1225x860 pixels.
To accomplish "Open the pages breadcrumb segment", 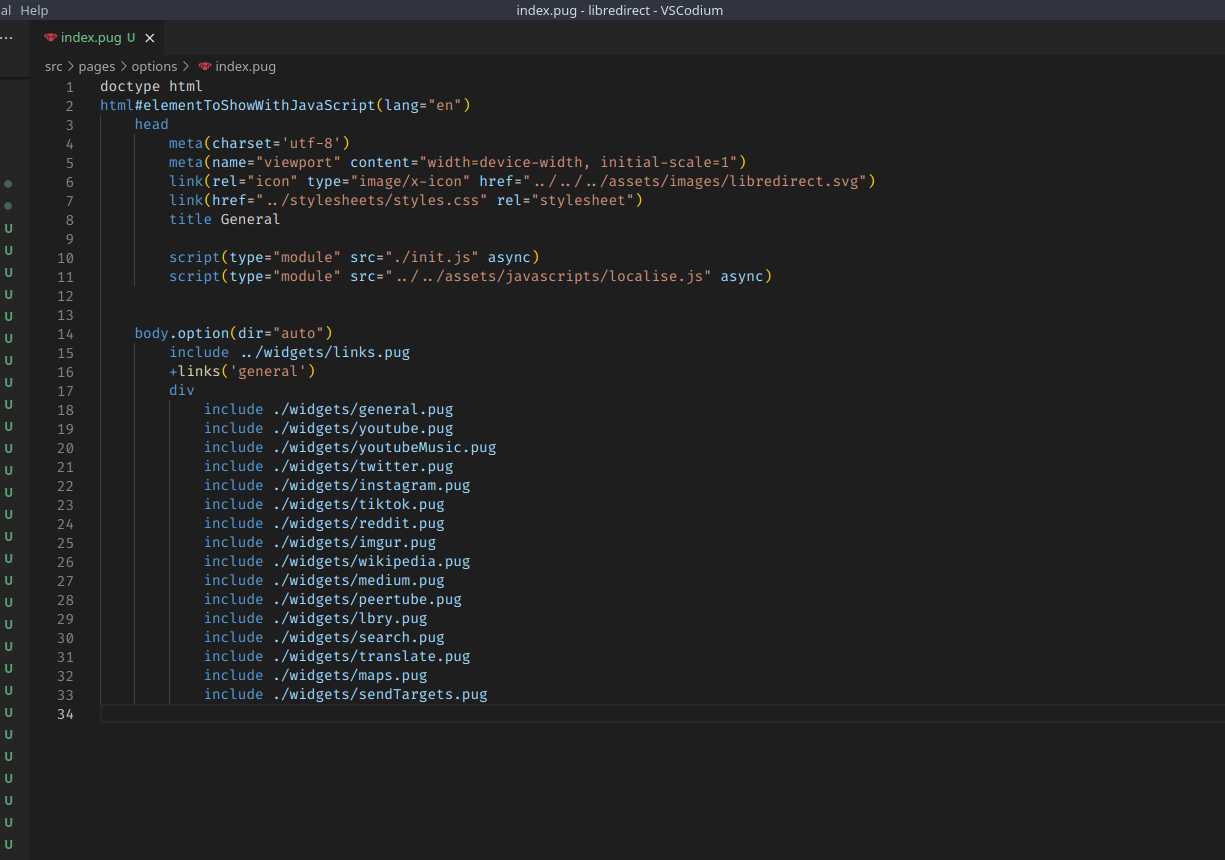I will (97, 67).
